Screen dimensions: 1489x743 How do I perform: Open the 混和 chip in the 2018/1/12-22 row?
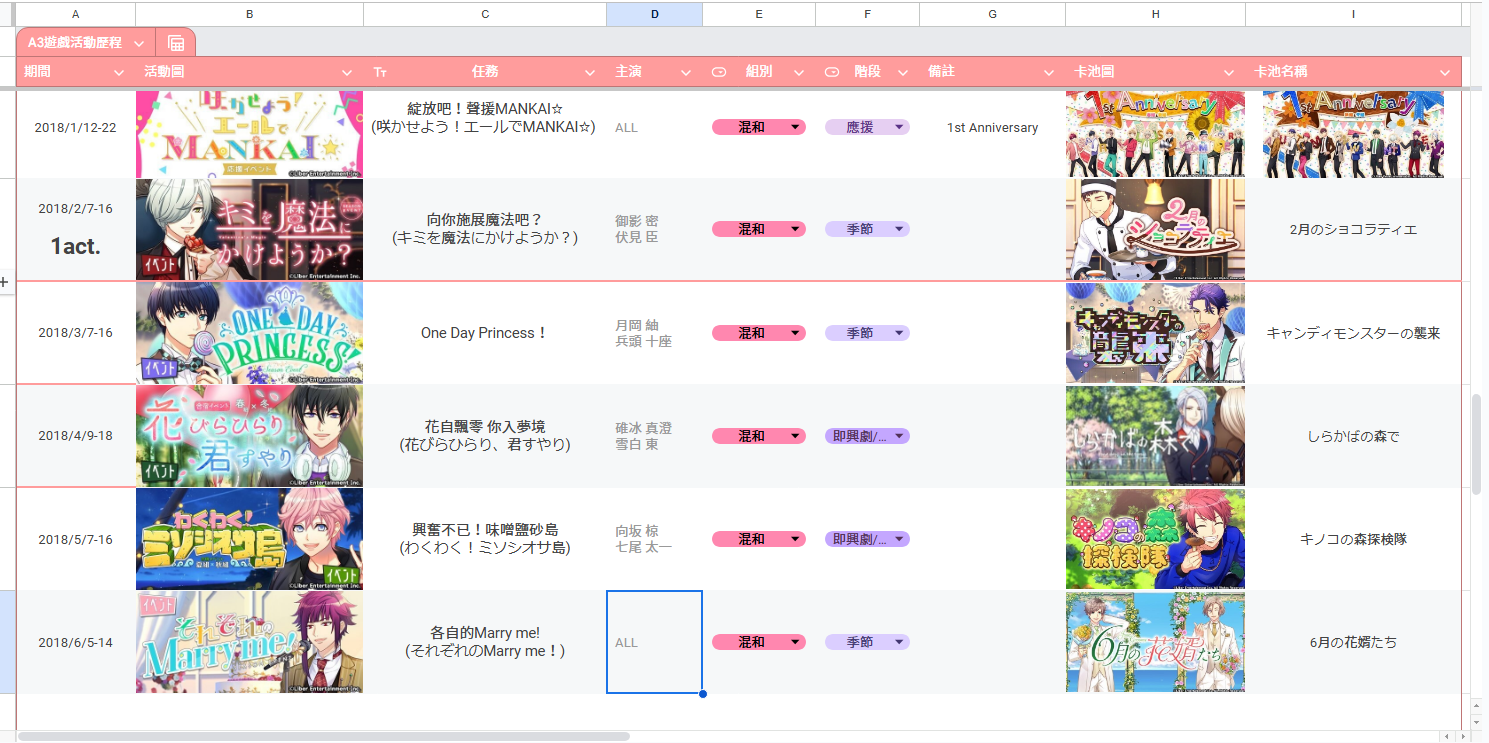pos(759,127)
